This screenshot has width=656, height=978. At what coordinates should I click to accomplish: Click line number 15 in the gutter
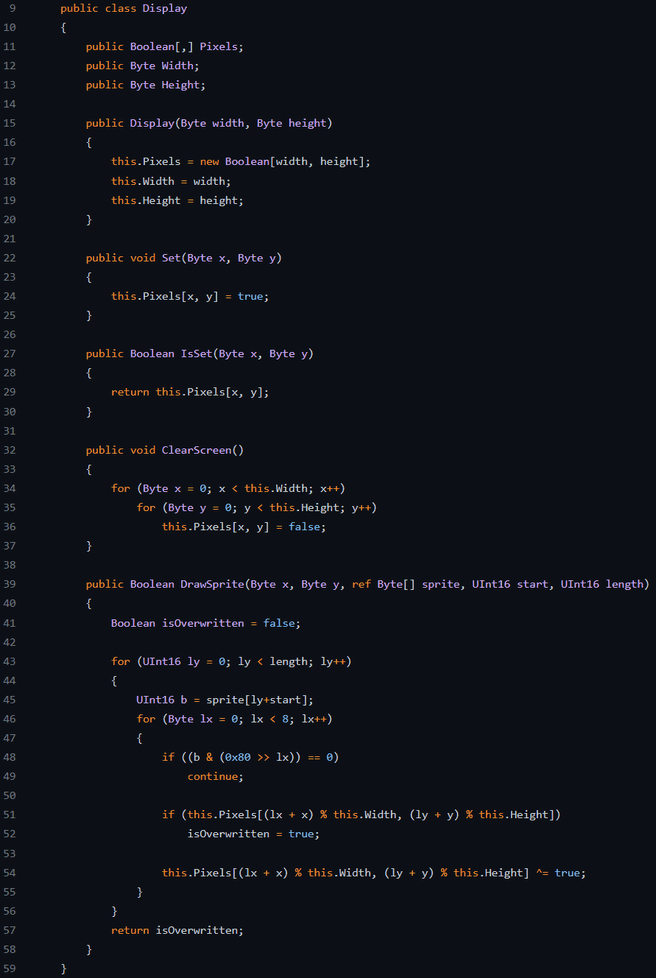pyautogui.click(x=9, y=123)
